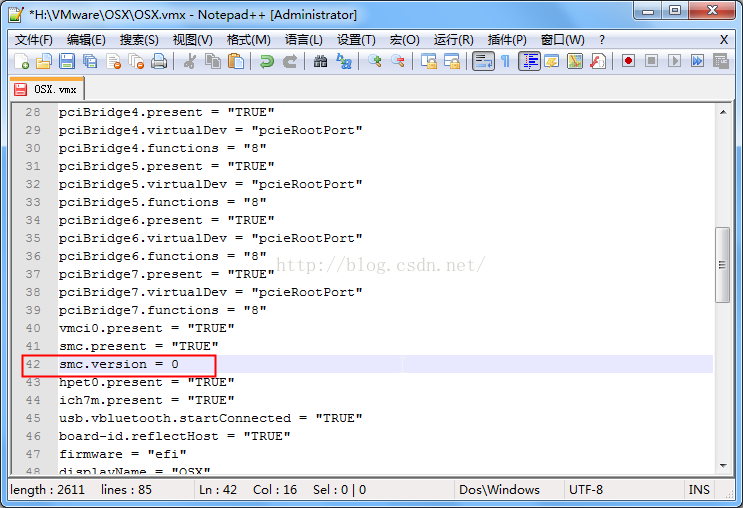Viewport: 743px width, 508px height.
Task: Open the 搜索(S) menu
Action: point(139,39)
